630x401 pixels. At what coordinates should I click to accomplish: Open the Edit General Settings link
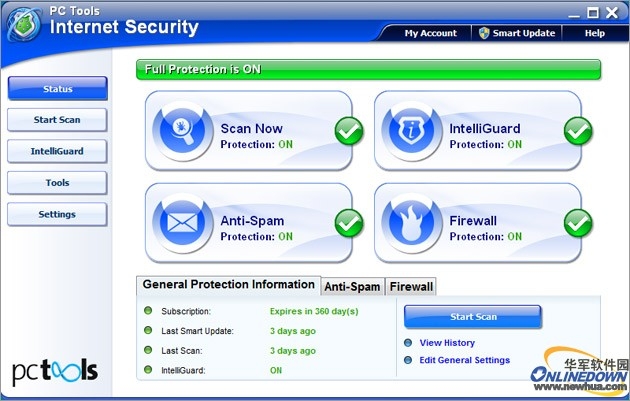pyautogui.click(x=464, y=360)
